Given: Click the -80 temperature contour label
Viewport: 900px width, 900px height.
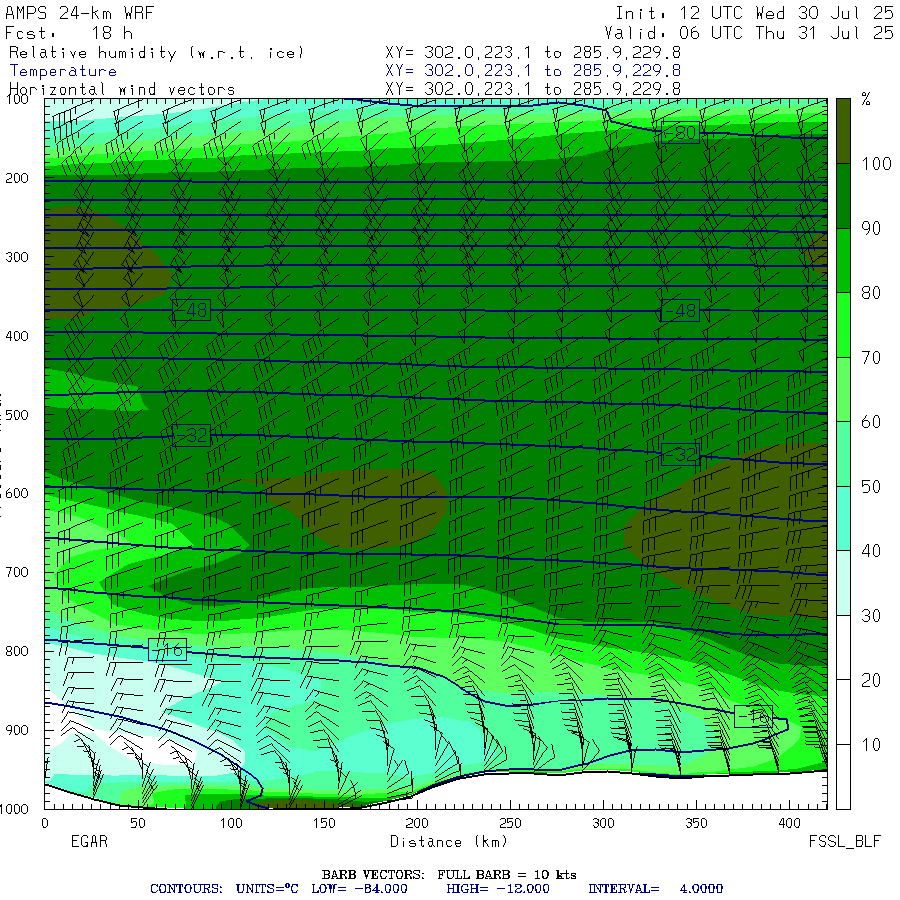Looking at the screenshot, I should click(x=680, y=133).
